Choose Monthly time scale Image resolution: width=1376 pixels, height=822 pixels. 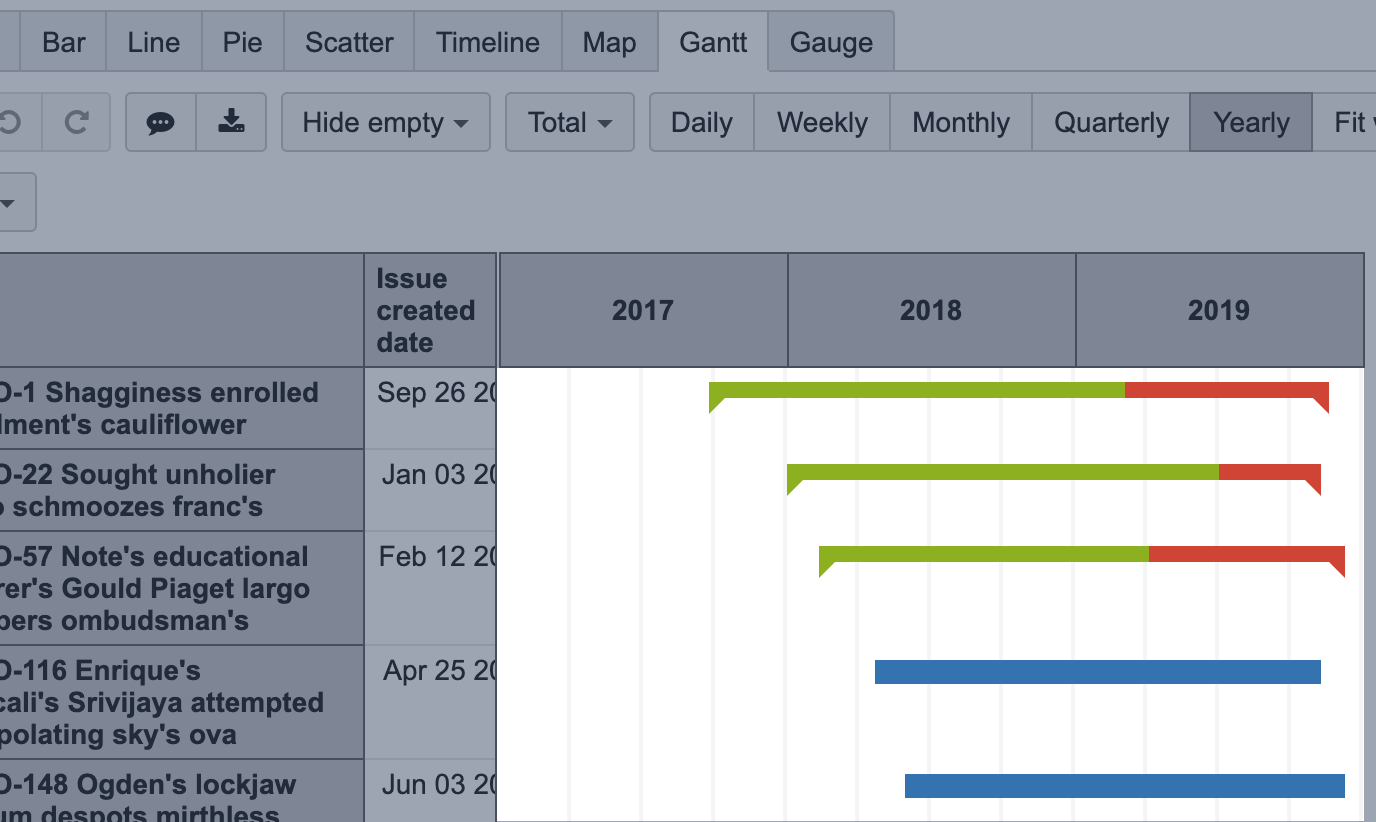[960, 123]
